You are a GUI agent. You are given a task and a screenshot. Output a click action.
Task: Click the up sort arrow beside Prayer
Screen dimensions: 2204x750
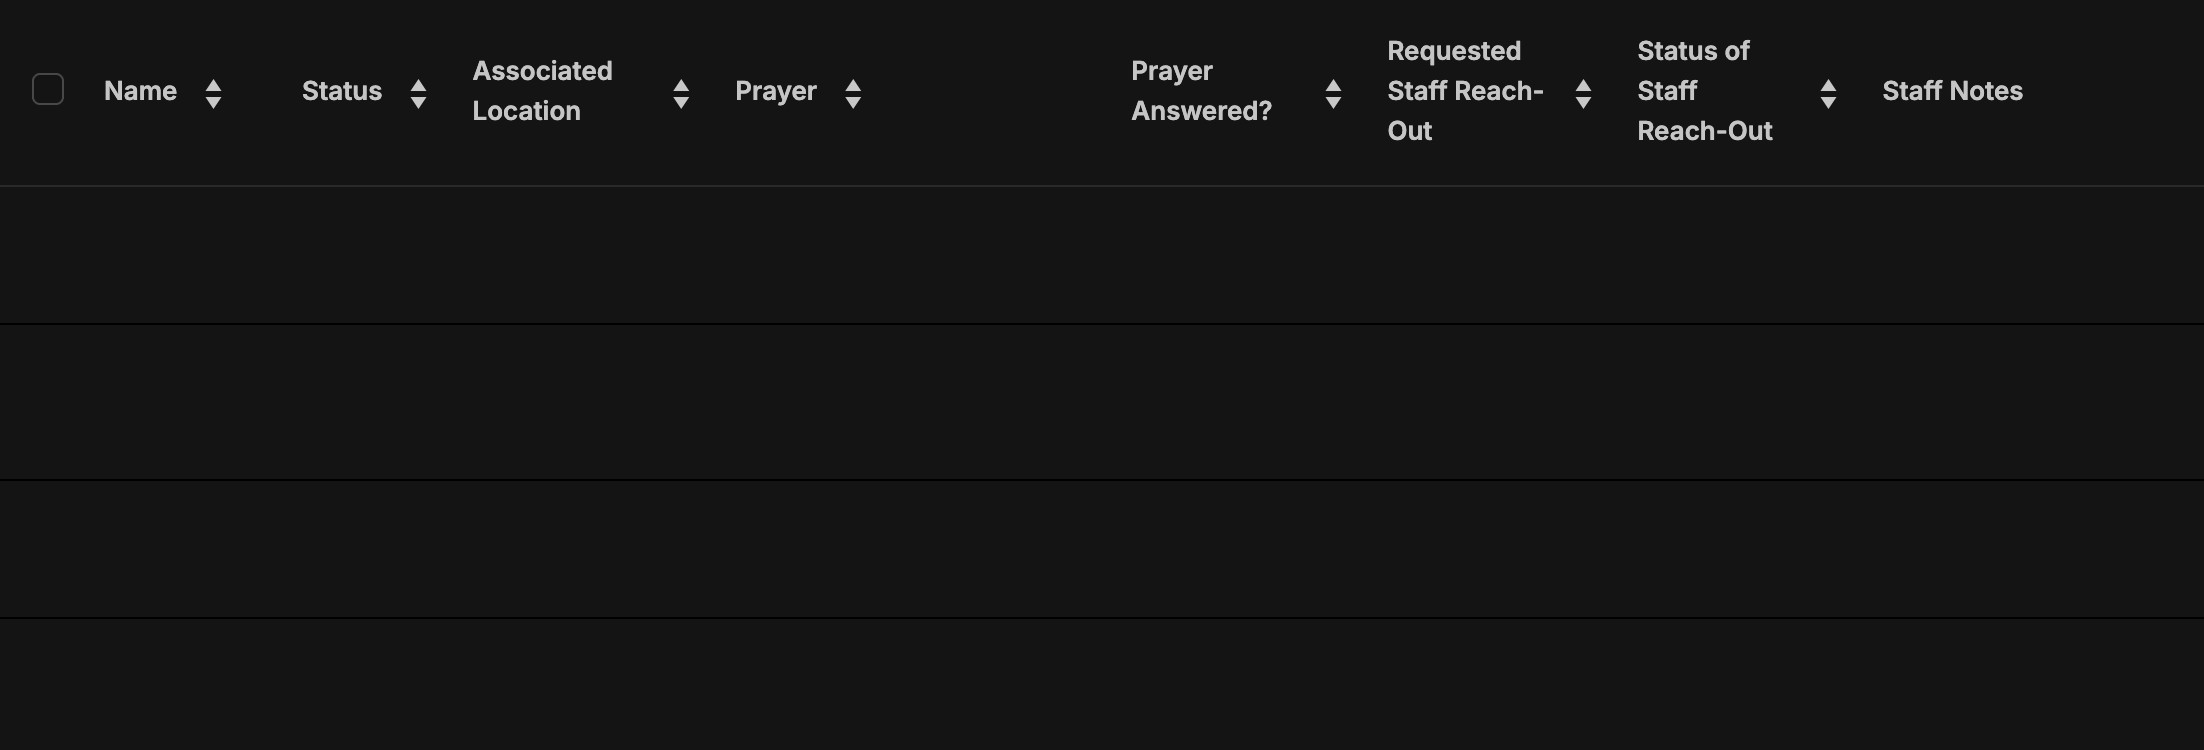(853, 85)
